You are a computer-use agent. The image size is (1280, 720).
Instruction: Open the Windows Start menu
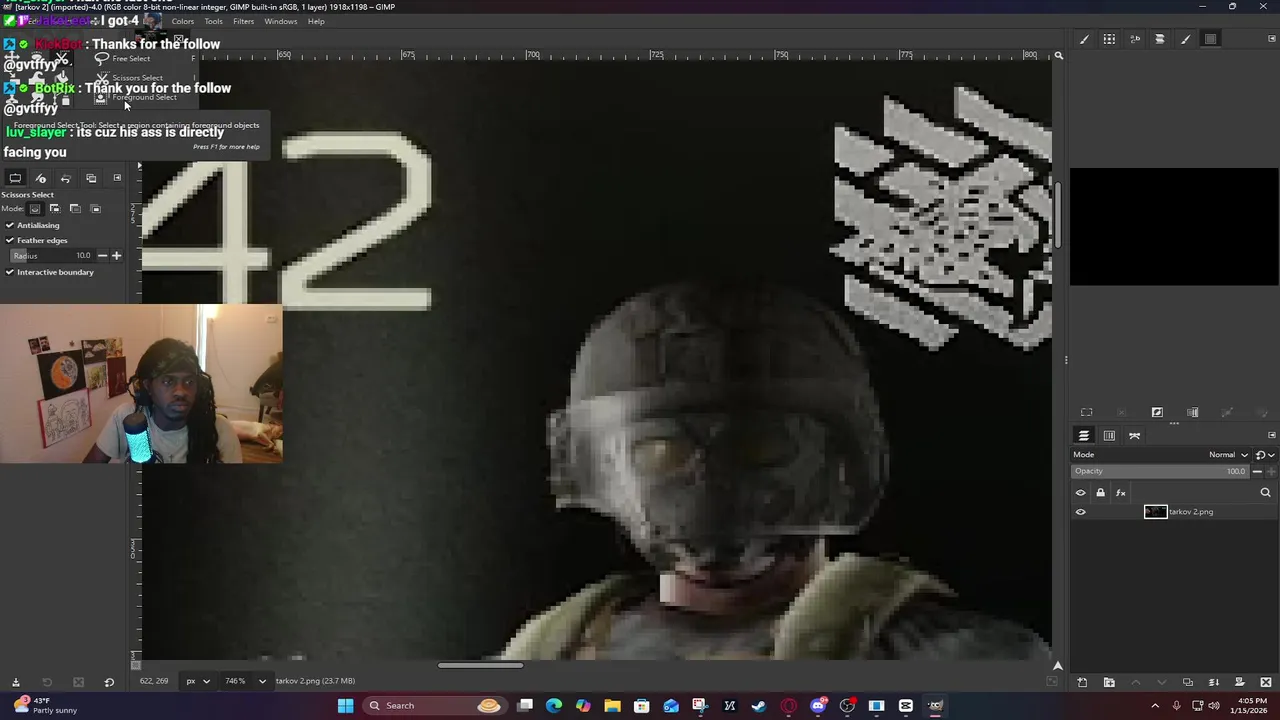pos(345,705)
